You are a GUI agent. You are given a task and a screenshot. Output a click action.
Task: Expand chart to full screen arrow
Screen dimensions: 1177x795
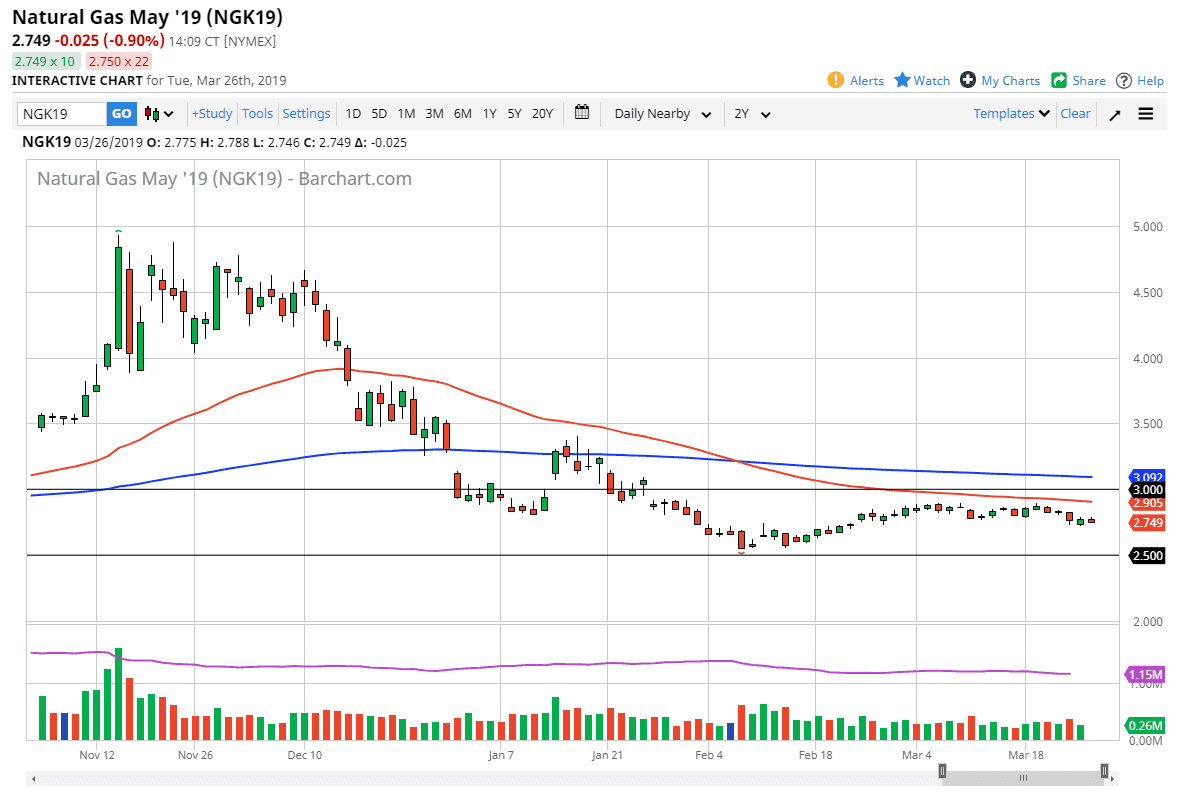pos(1115,114)
